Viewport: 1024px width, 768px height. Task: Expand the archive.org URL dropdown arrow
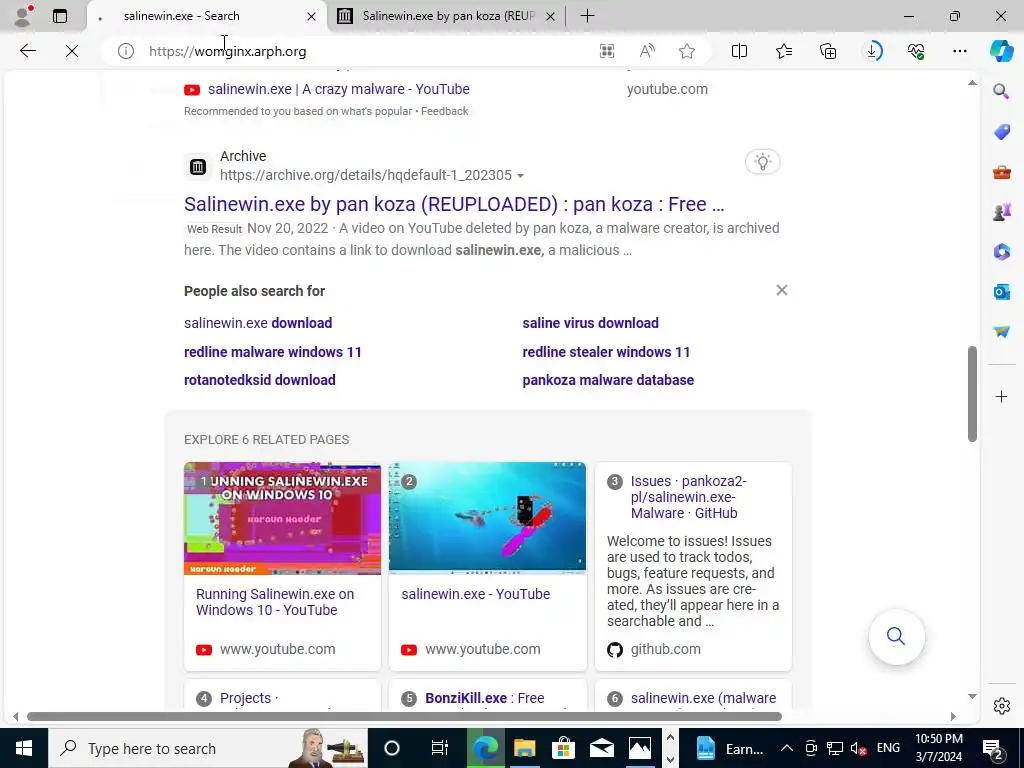click(x=520, y=176)
